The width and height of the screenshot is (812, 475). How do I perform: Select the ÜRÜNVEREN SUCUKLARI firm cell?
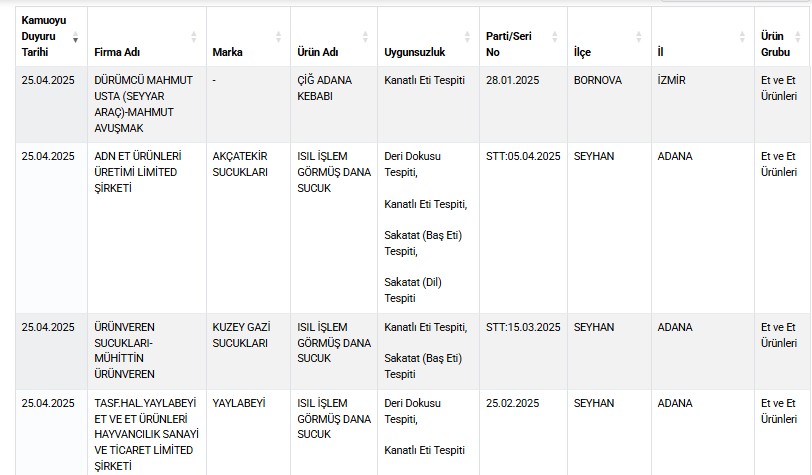coord(147,351)
